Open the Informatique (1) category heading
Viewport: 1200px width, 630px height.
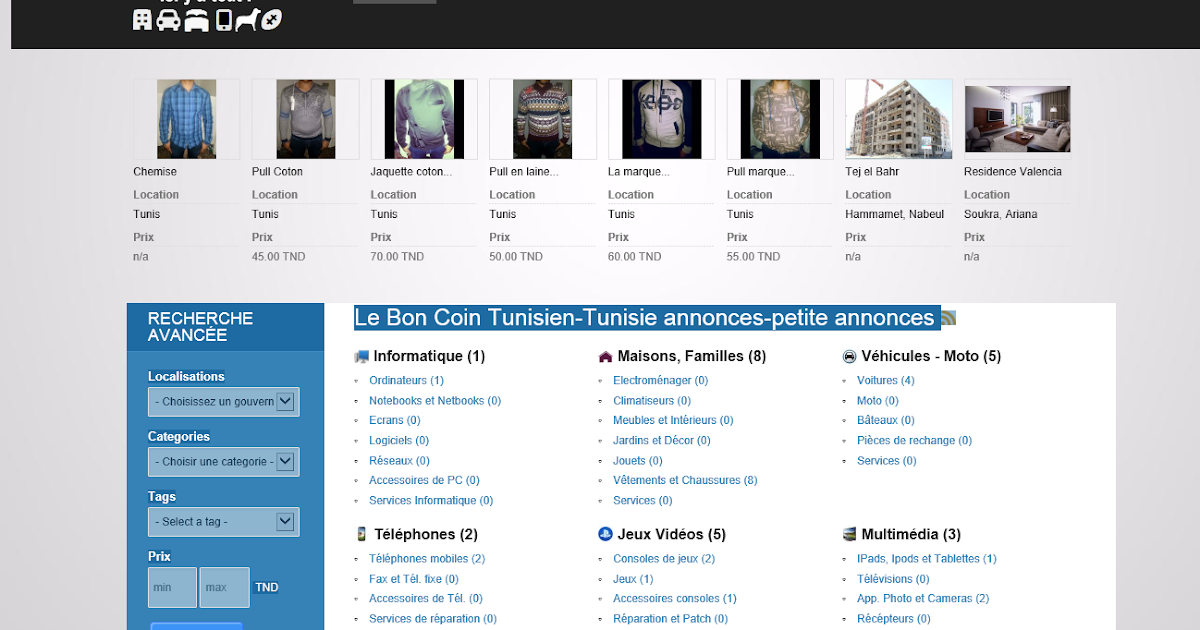(429, 356)
